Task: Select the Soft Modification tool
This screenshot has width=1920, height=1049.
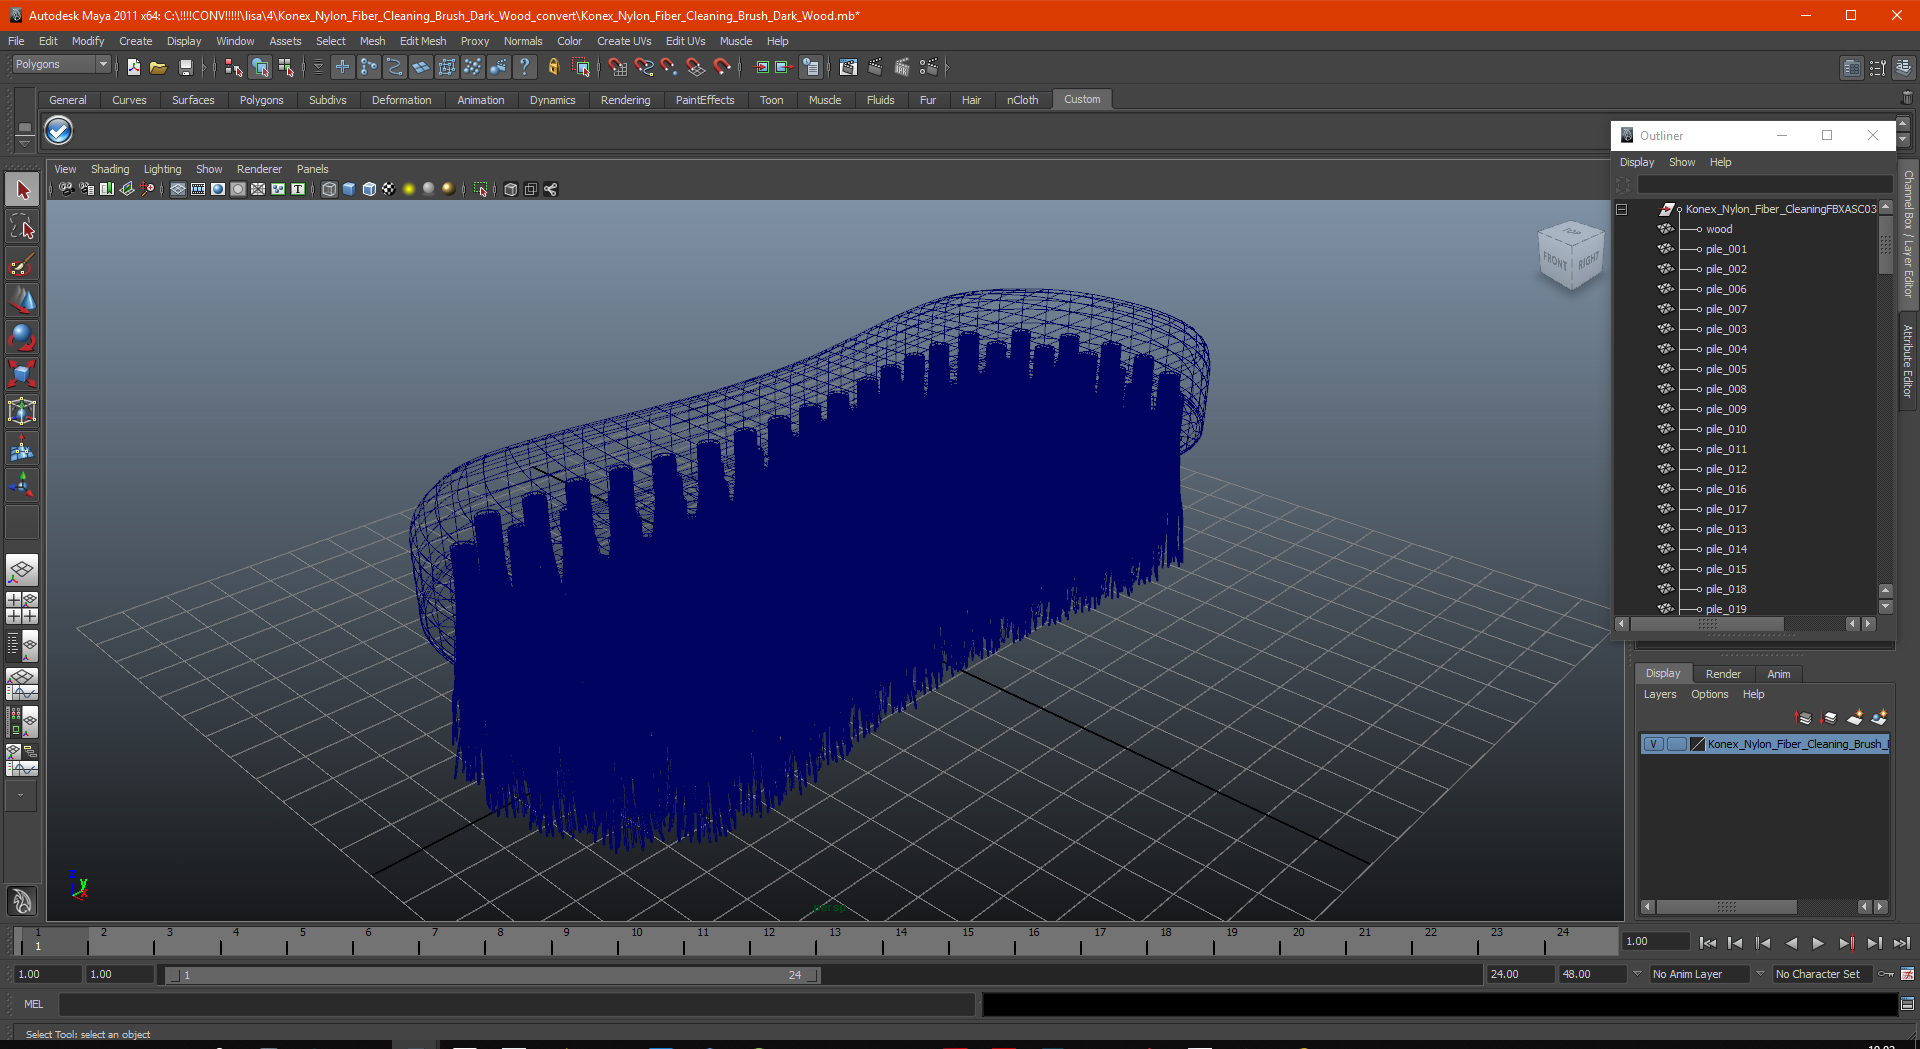Action: tap(22, 449)
